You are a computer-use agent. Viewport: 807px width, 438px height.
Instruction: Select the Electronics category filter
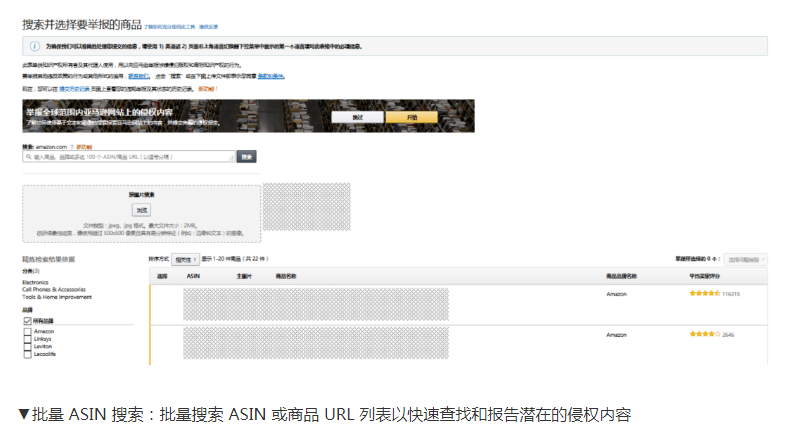coord(35,282)
